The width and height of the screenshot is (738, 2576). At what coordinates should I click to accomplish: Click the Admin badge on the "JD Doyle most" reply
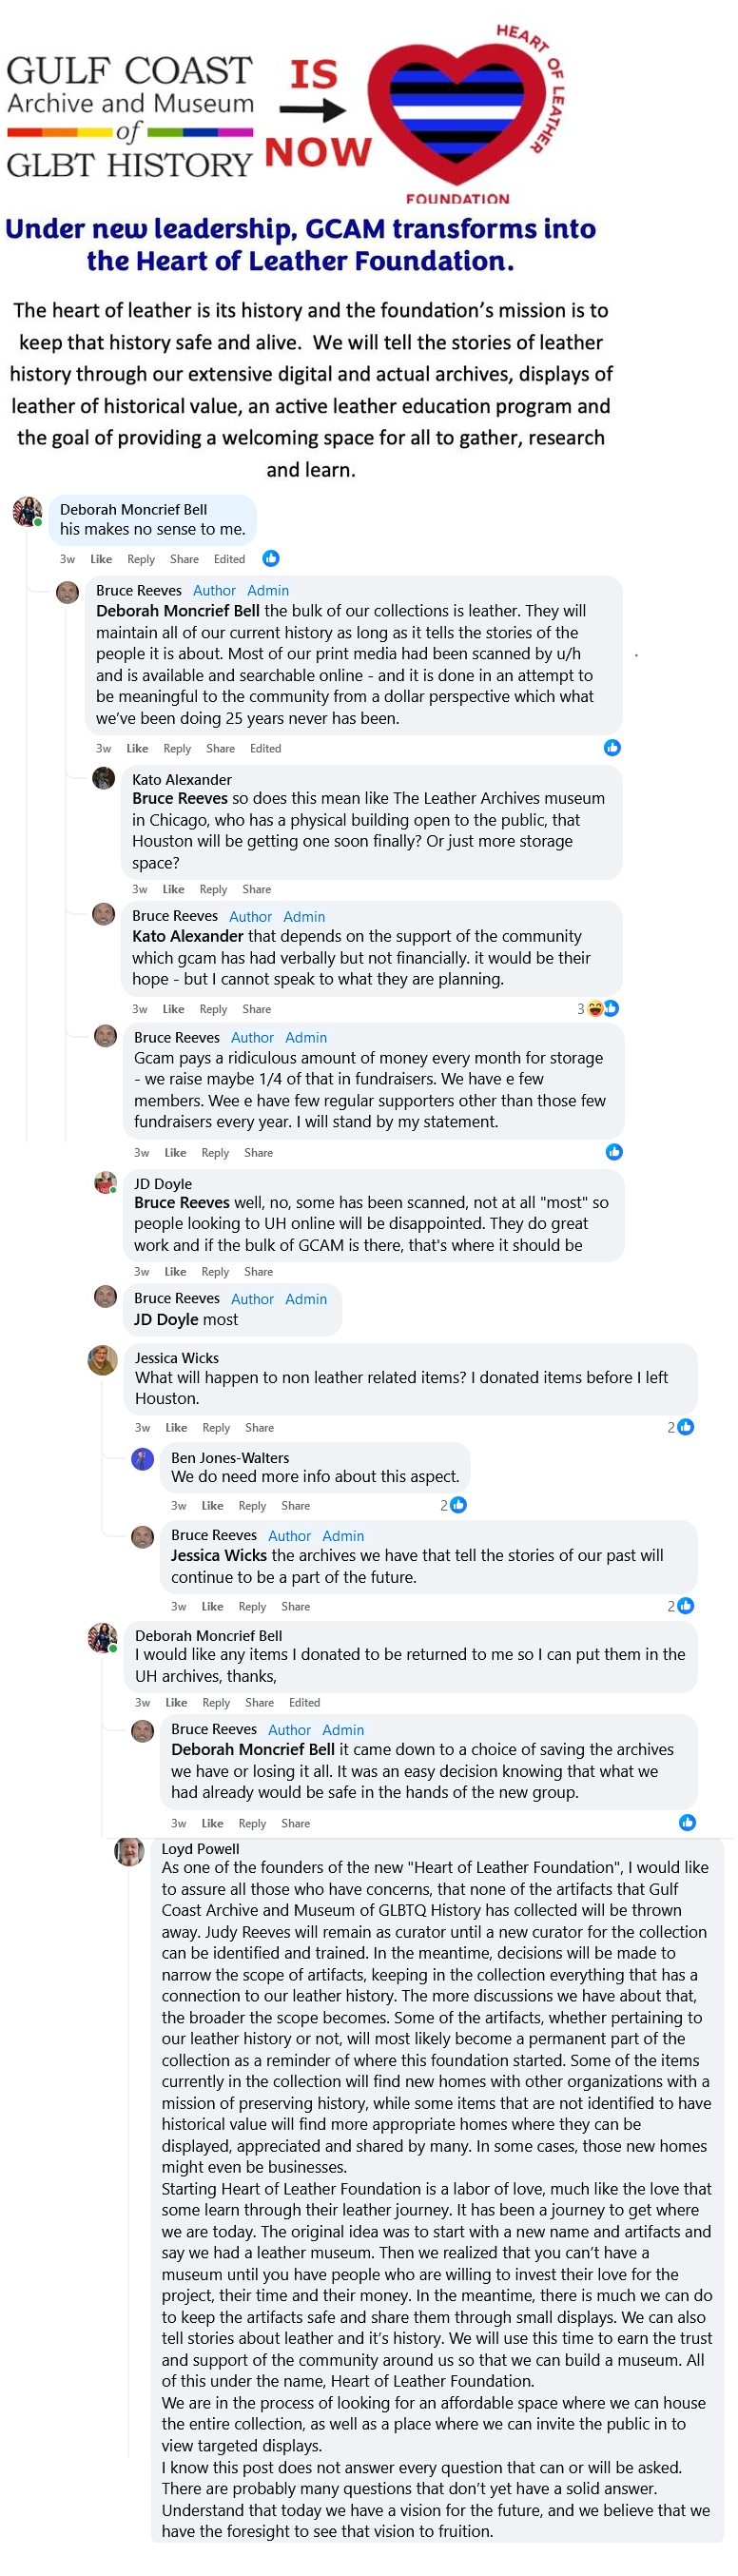[306, 1298]
